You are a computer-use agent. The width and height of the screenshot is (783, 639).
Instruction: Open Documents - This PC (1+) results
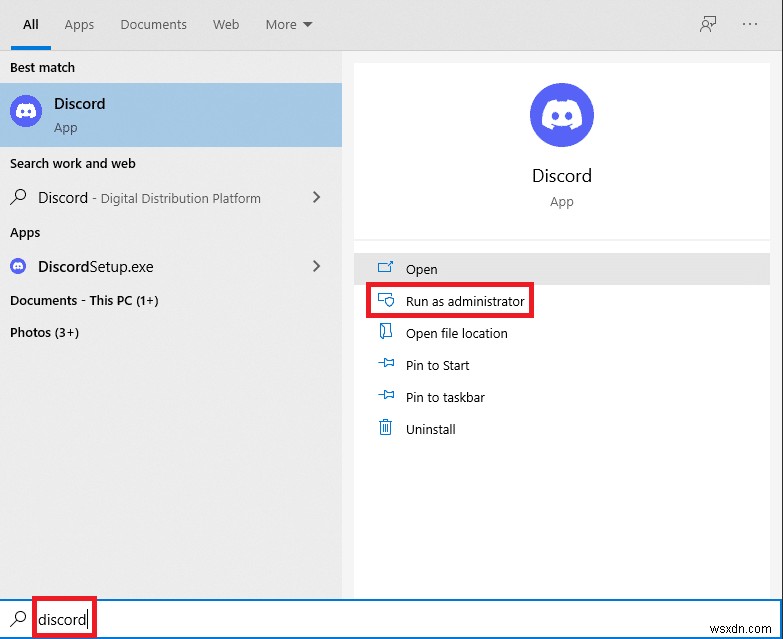tap(84, 301)
